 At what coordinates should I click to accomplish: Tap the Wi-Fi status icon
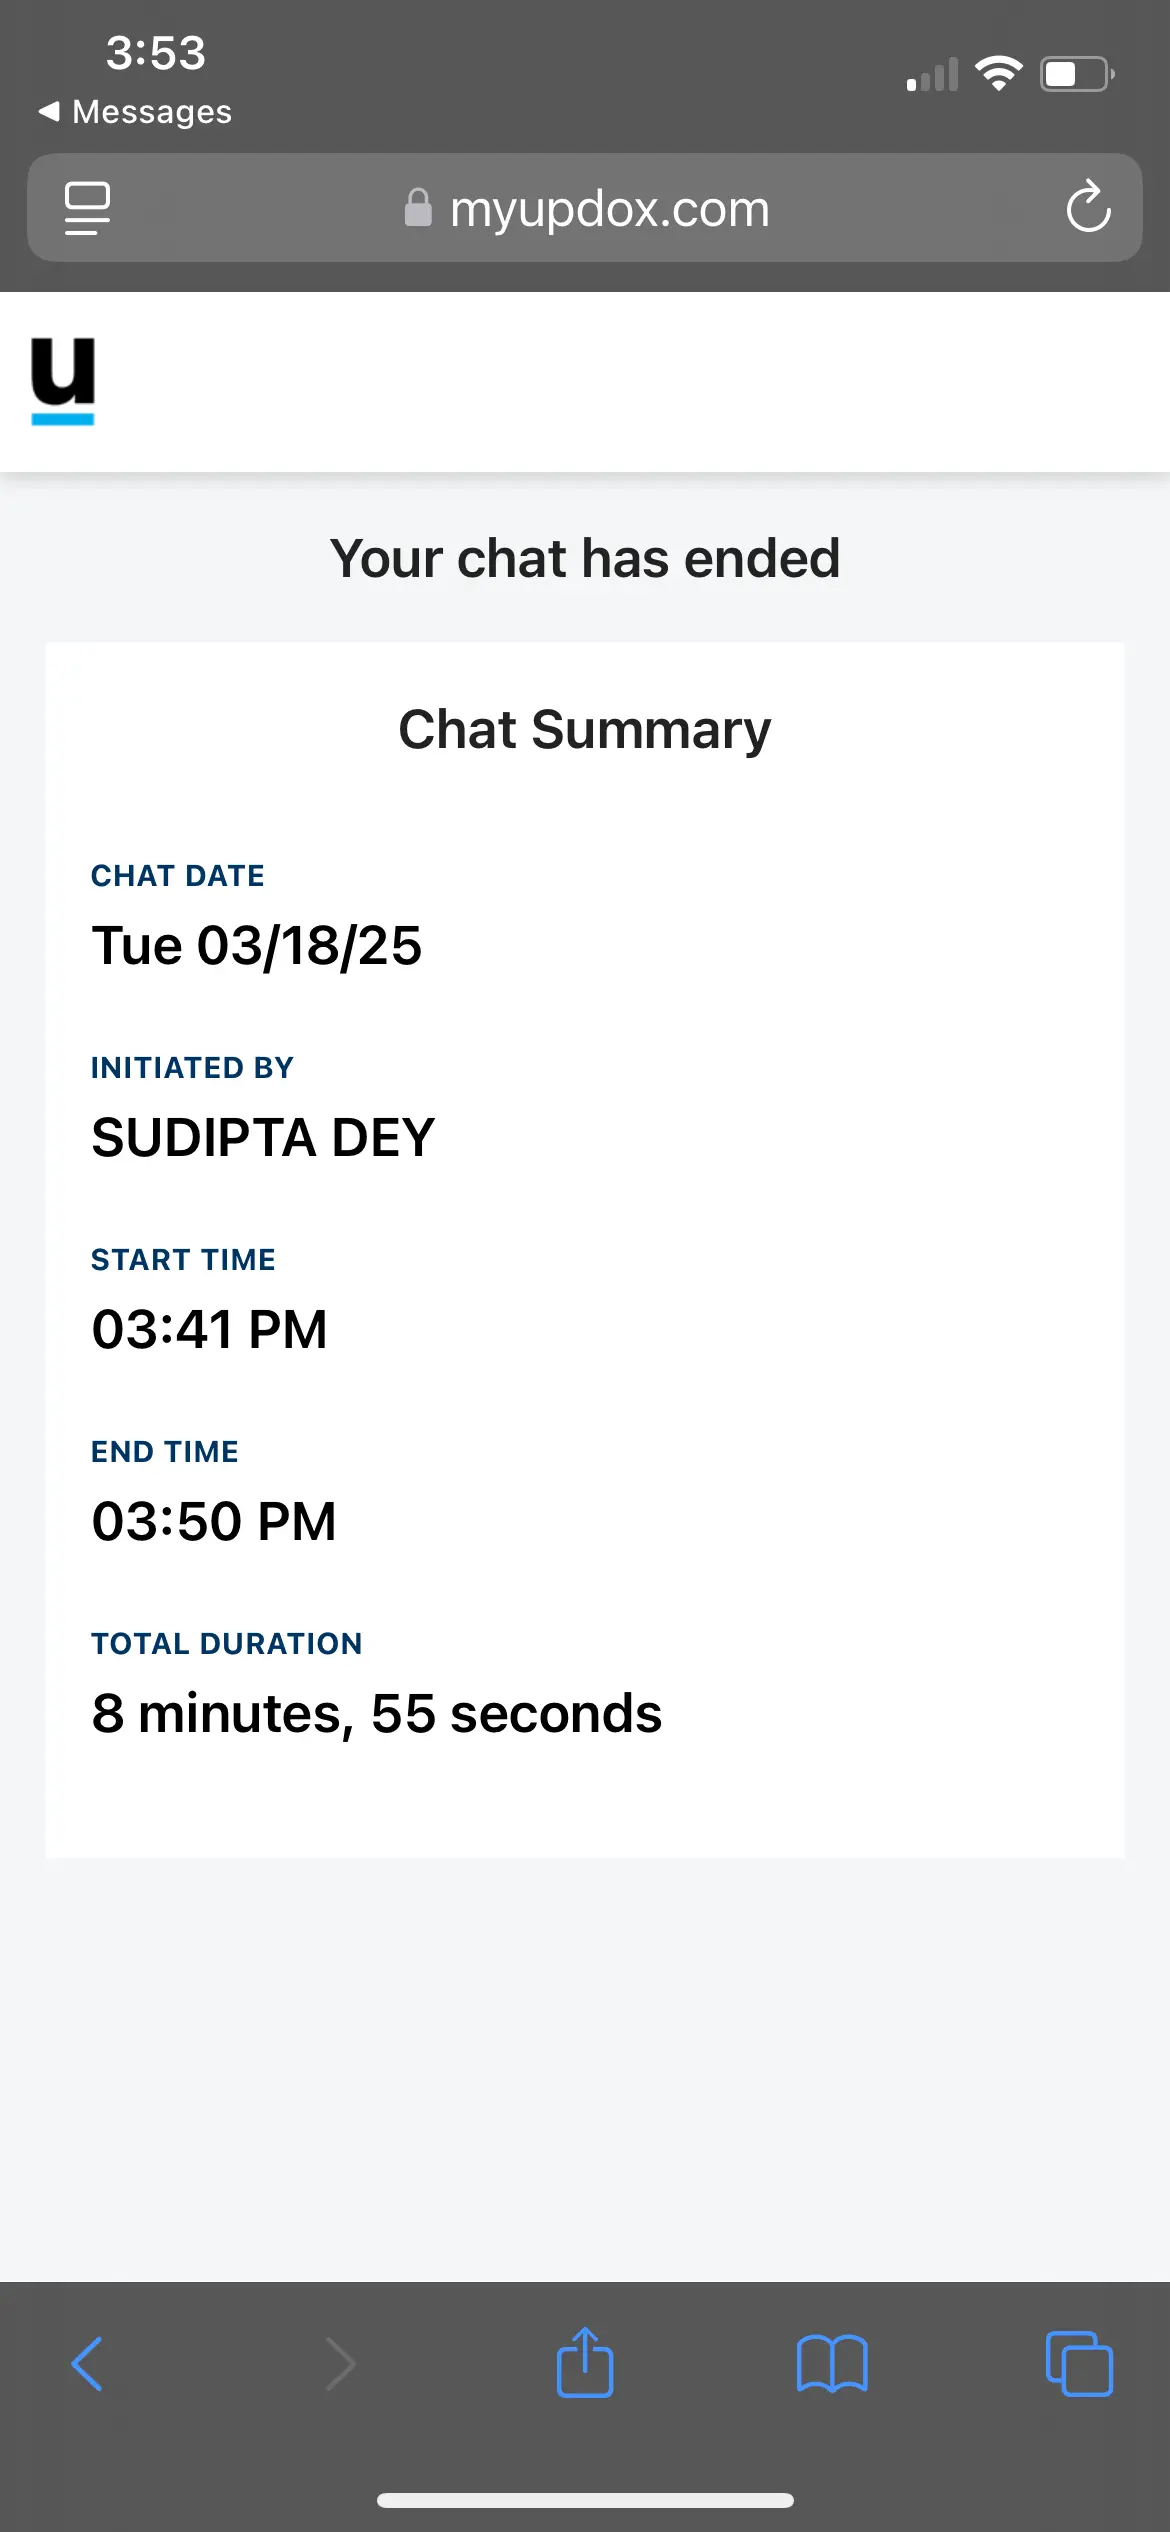(998, 73)
